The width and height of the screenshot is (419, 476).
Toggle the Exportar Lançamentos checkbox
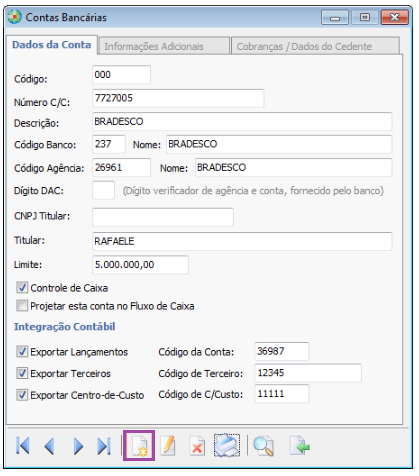click(x=22, y=352)
